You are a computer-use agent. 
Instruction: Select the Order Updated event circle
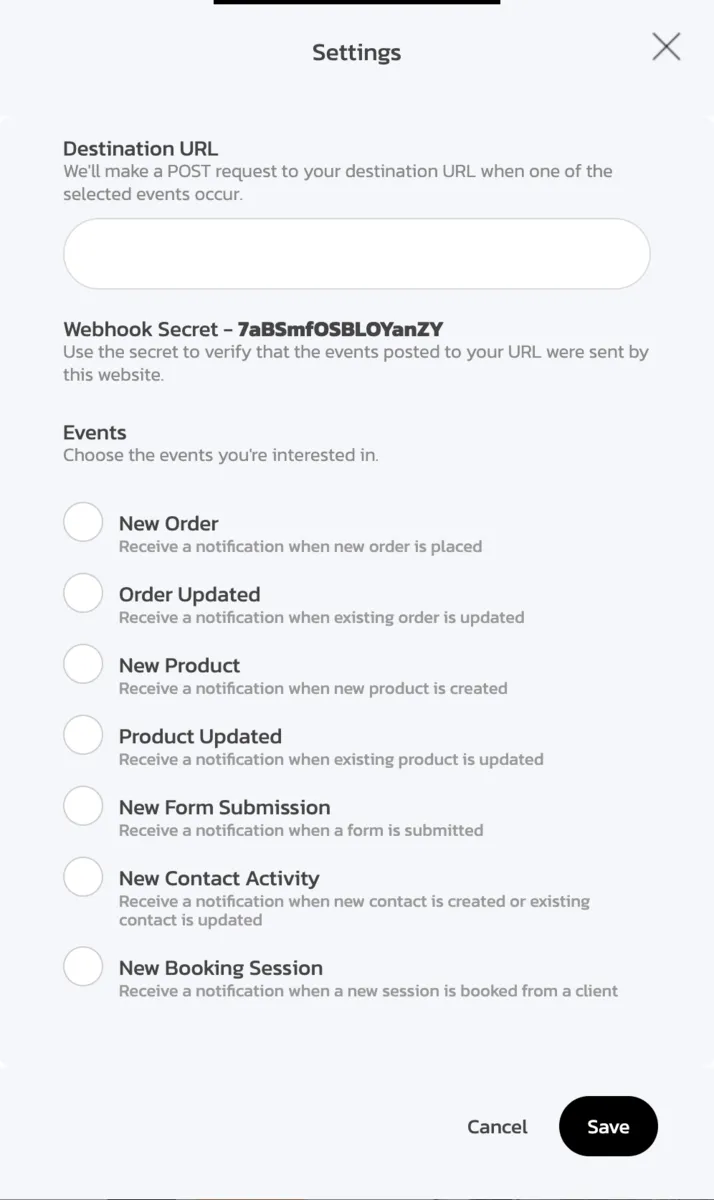[83, 593]
